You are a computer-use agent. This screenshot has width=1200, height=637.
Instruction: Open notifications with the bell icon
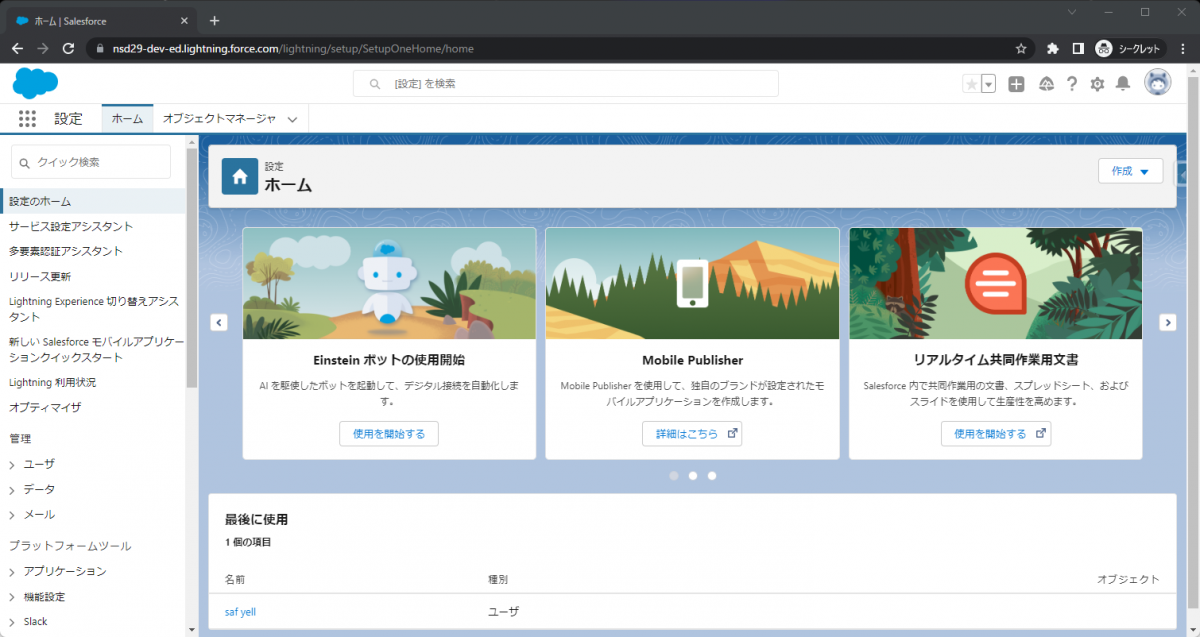click(x=1122, y=83)
